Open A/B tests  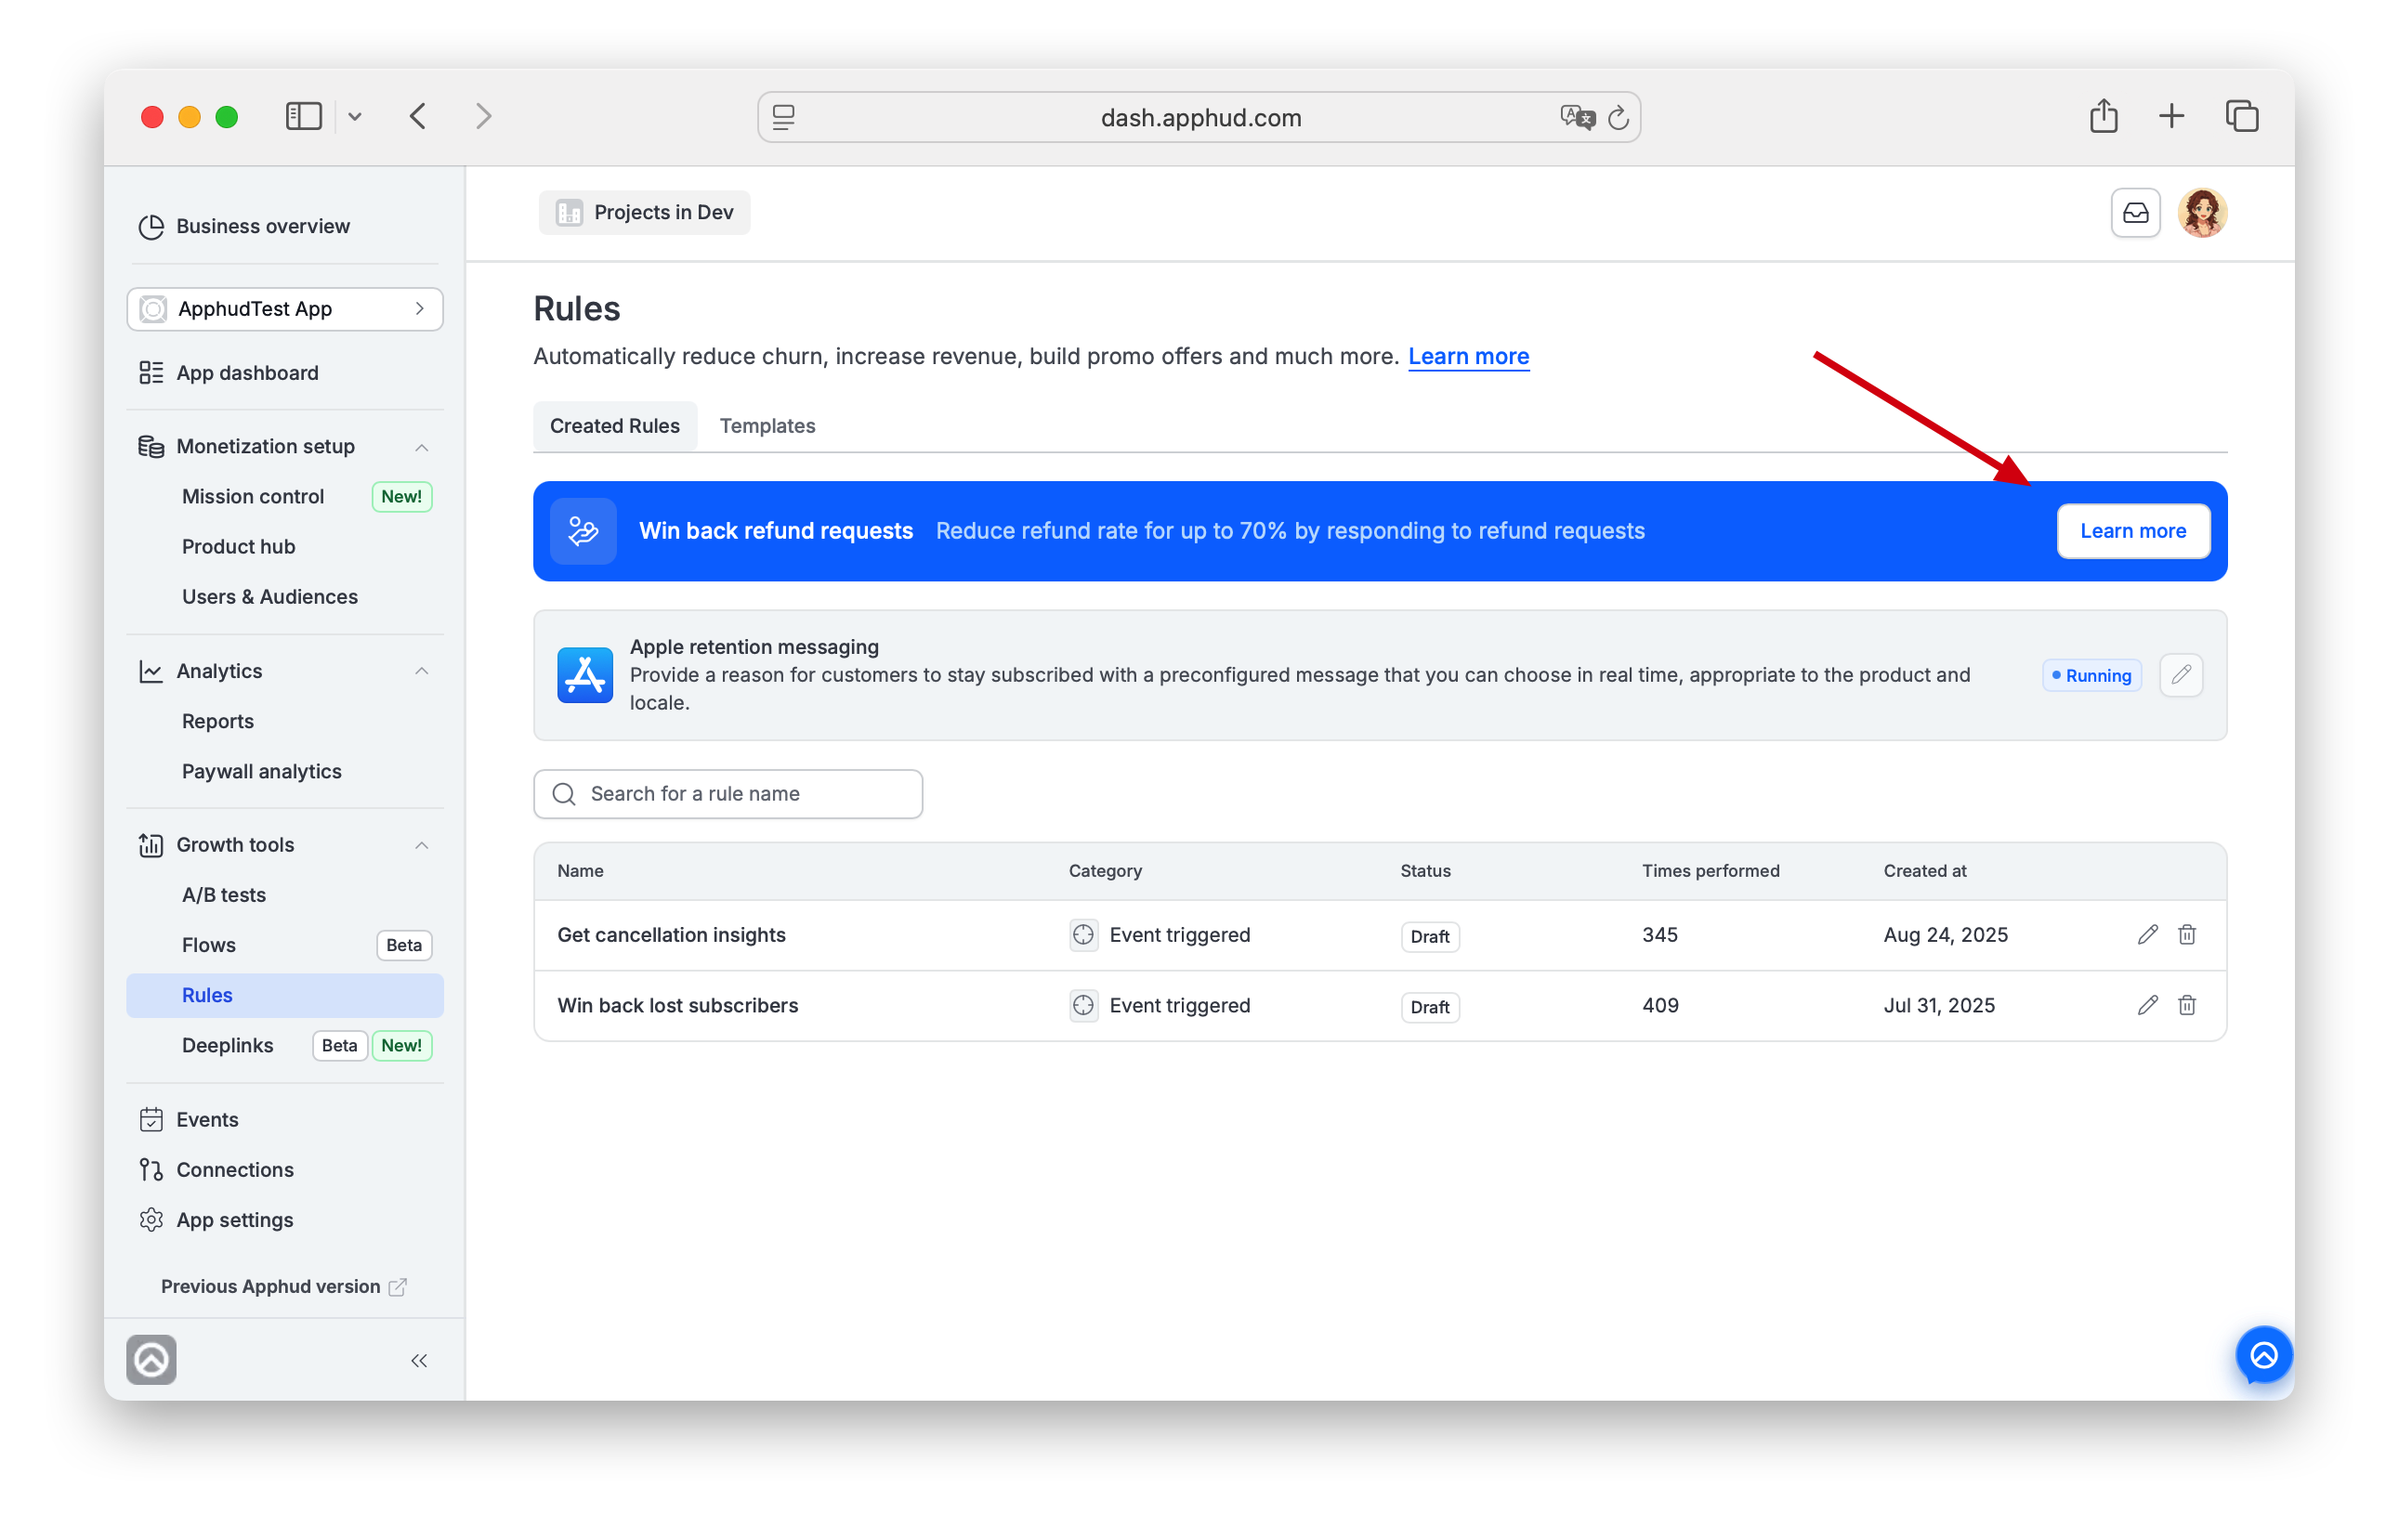coord(224,895)
